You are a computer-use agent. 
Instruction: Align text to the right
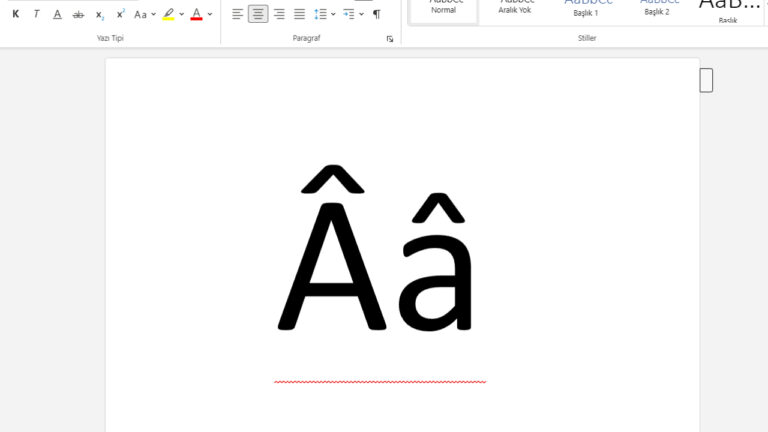click(279, 14)
